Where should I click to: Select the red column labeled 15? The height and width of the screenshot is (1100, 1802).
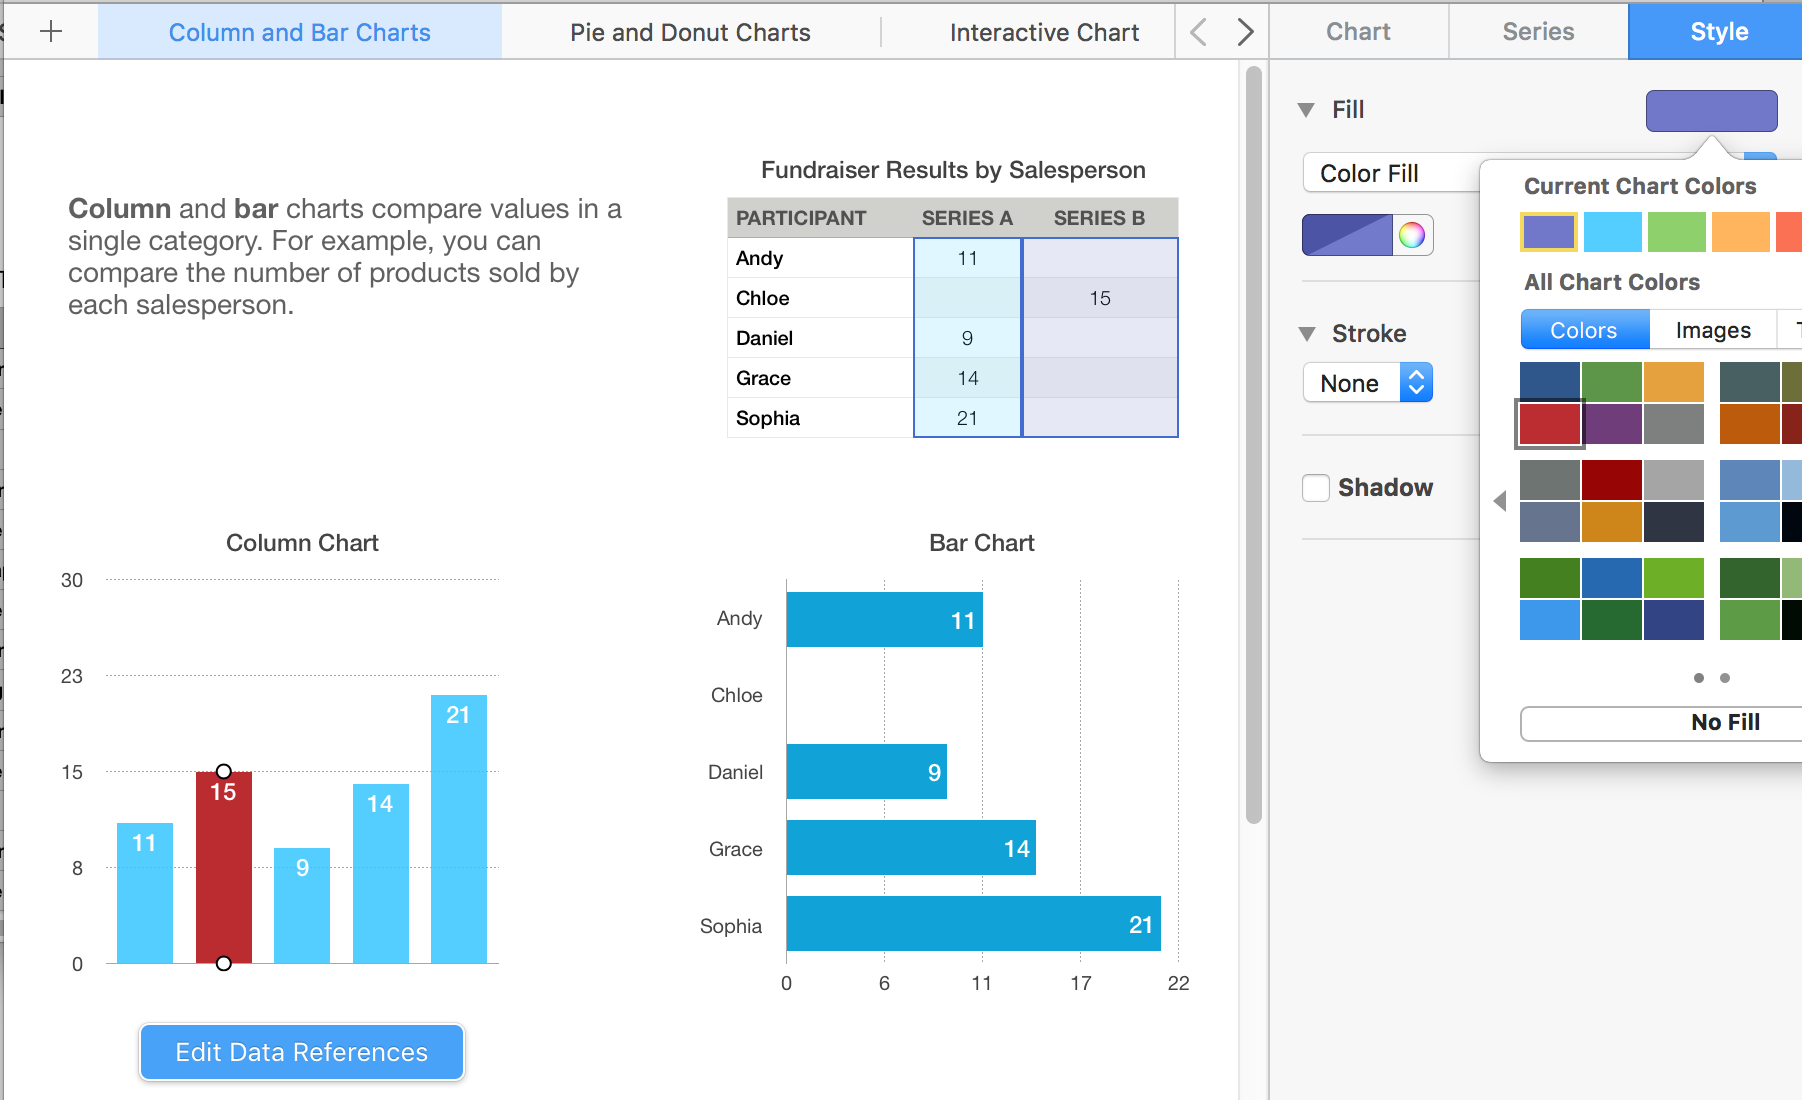point(224,868)
